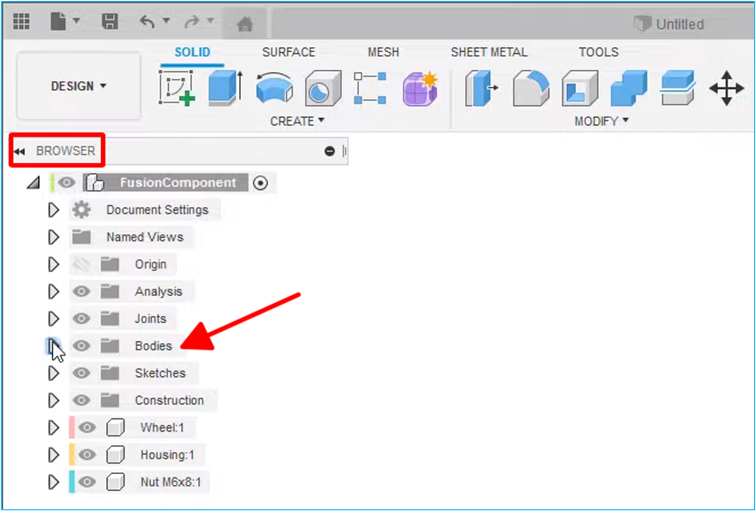Hide the Housing:1 component
Image resolution: width=756 pixels, height=511 pixels.
click(87, 455)
